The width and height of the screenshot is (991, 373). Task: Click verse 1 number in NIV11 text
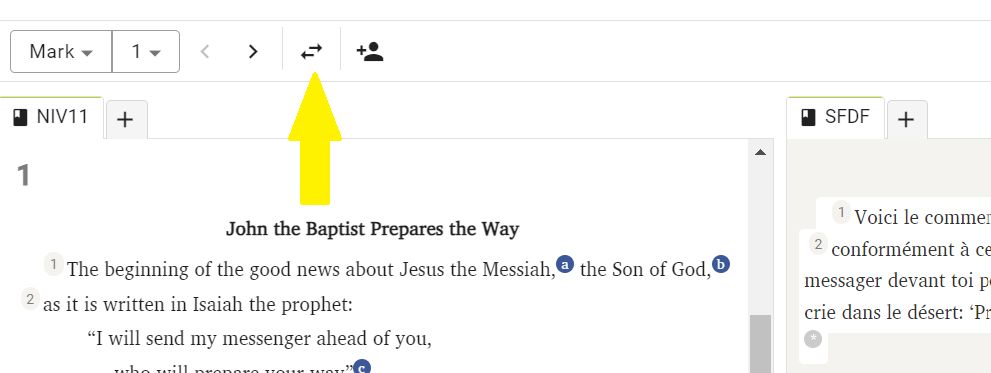coord(54,264)
